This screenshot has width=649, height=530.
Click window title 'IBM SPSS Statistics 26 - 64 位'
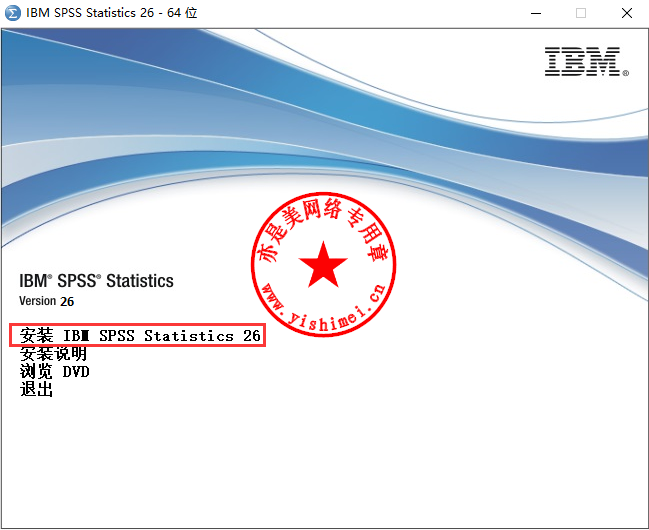[112, 13]
